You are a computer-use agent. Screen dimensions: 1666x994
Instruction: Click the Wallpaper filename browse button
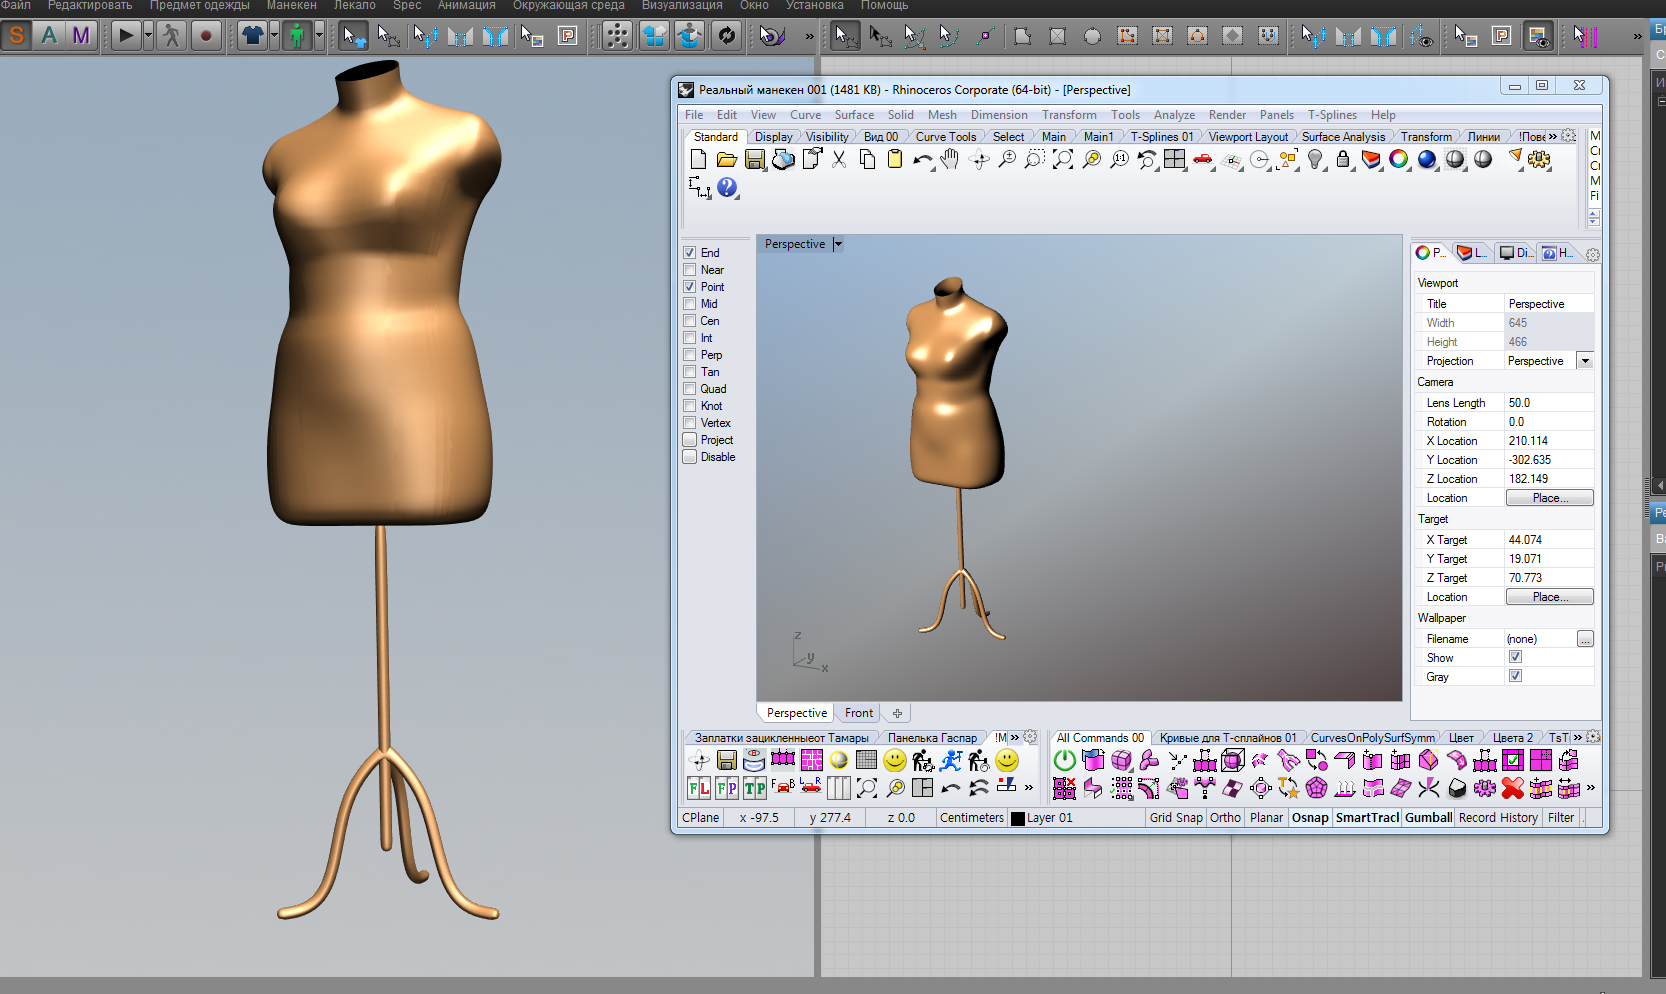[1585, 639]
